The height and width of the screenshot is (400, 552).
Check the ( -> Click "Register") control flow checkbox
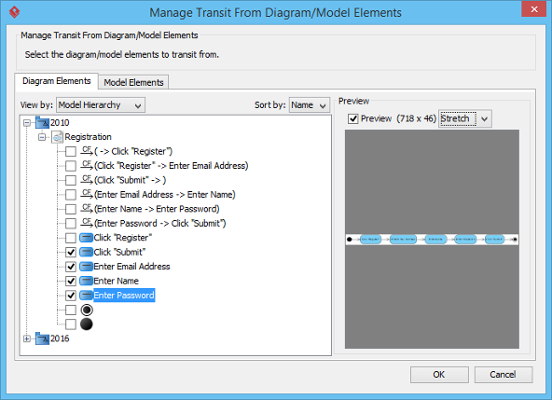(x=71, y=151)
